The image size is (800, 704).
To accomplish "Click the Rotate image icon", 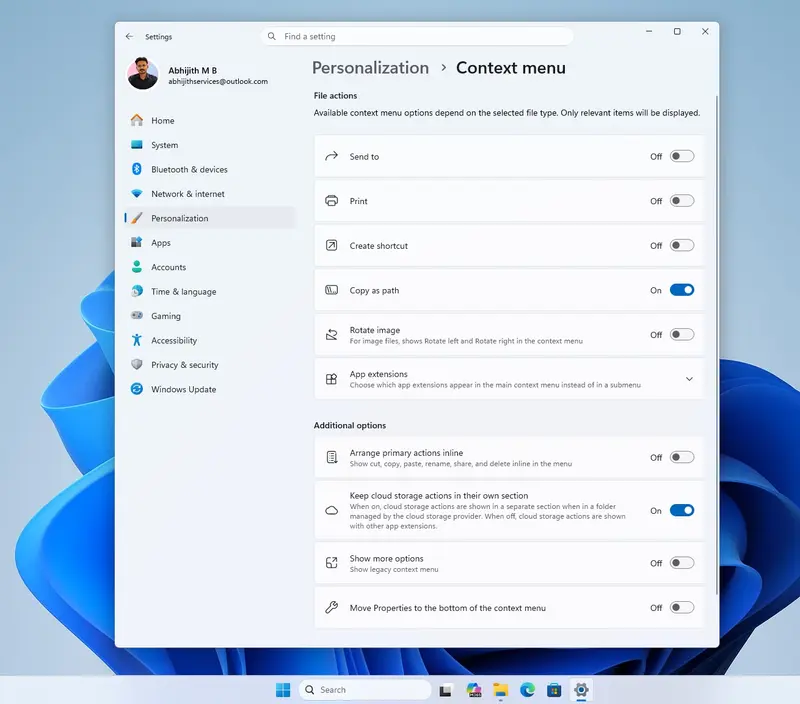I will click(x=332, y=335).
